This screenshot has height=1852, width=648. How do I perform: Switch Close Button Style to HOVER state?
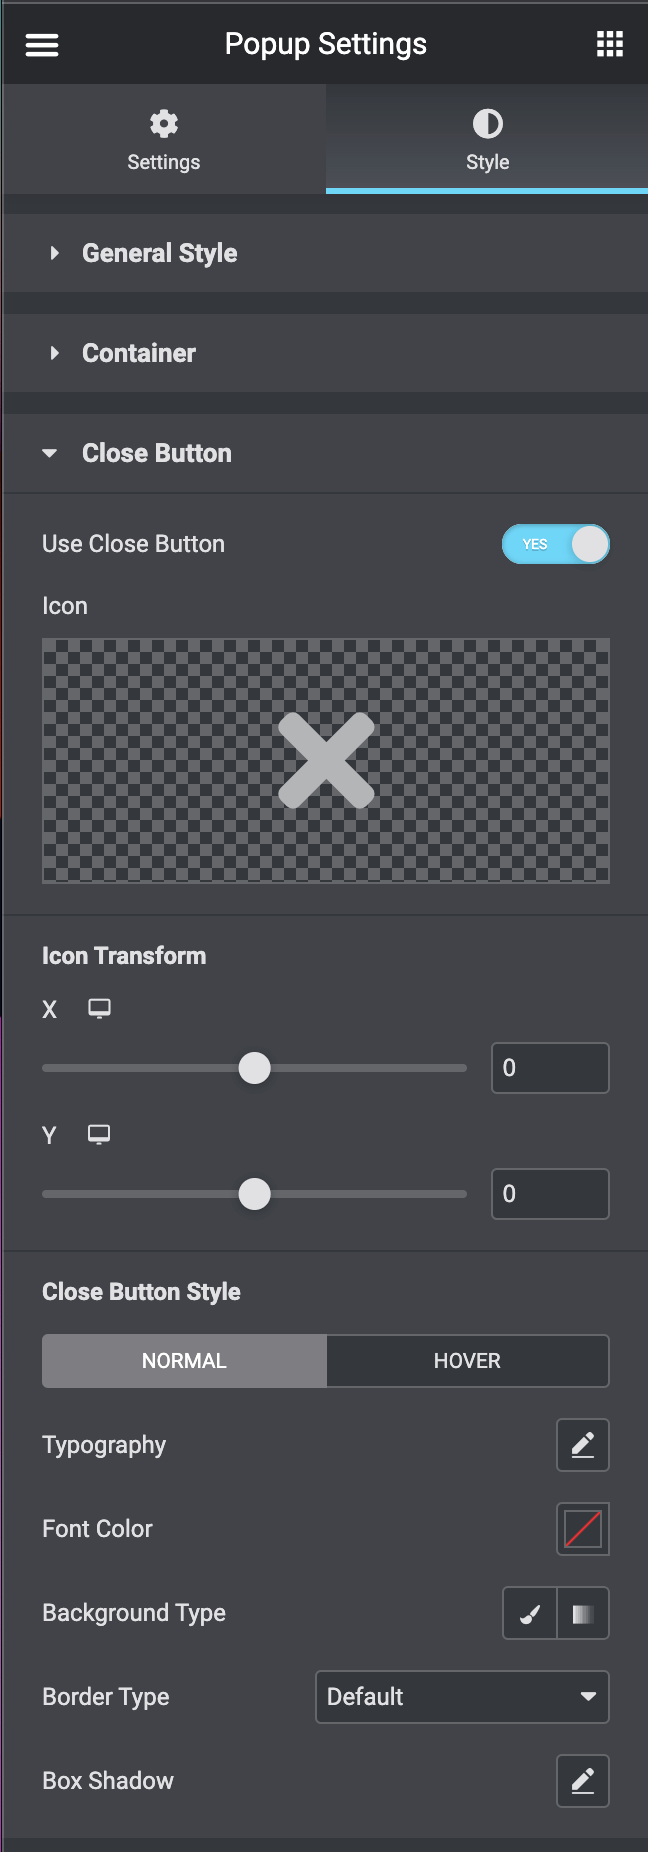pos(467,1360)
